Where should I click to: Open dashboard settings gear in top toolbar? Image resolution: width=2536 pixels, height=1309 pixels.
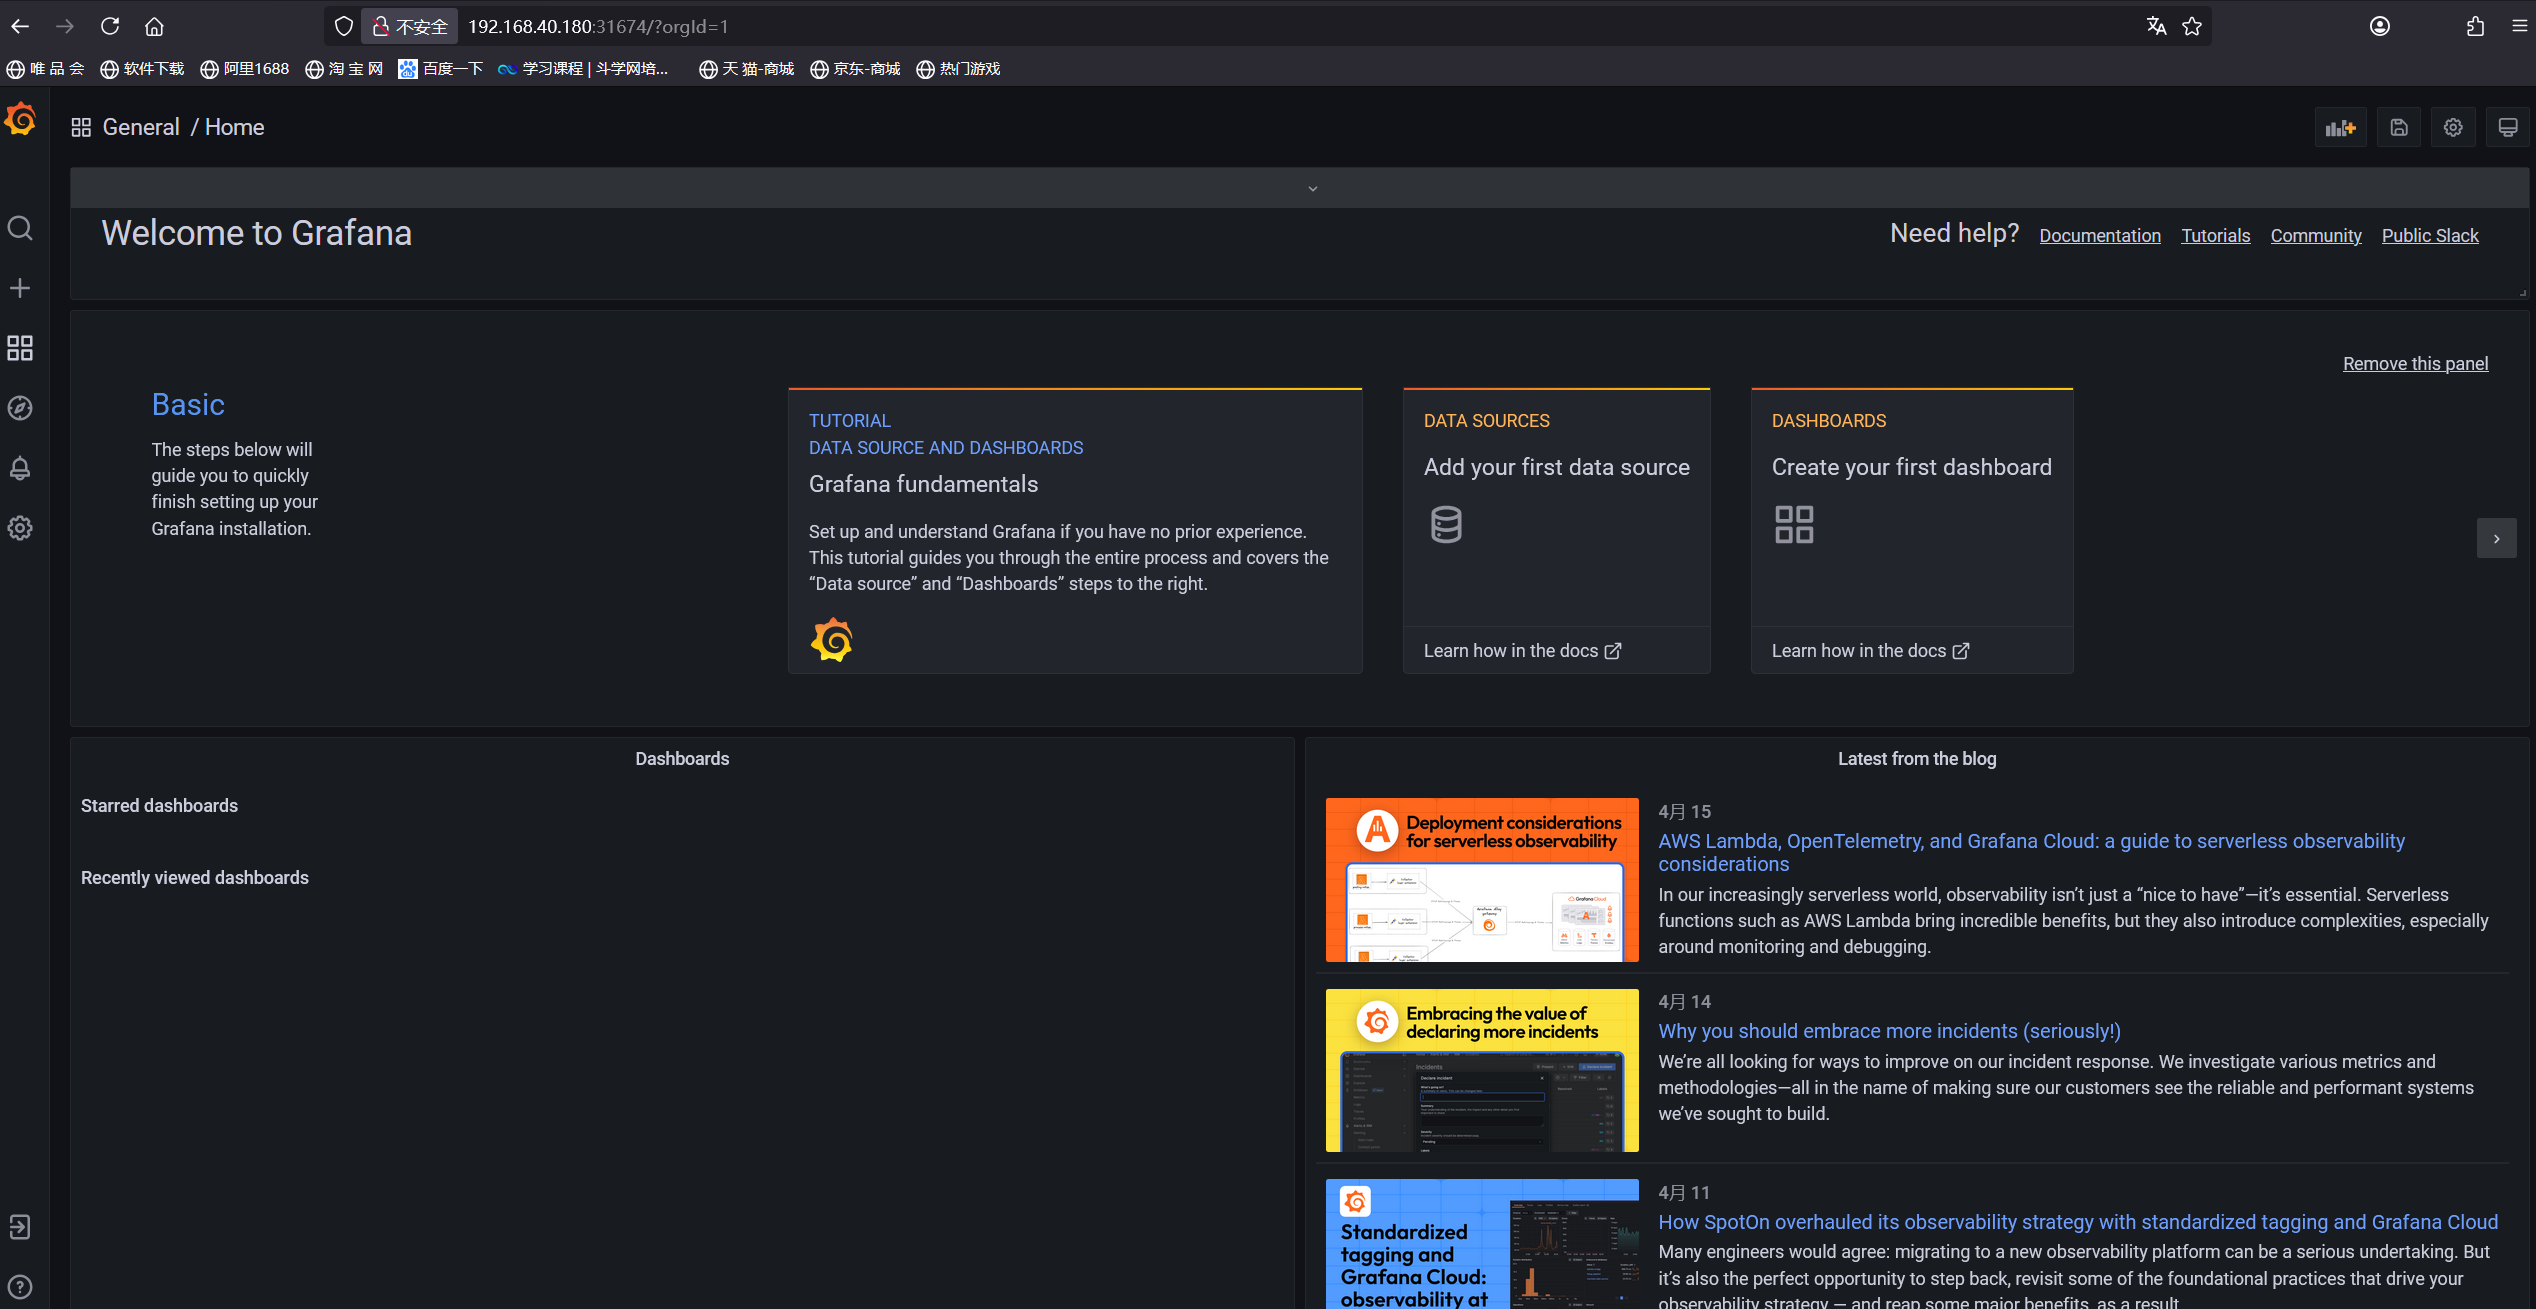point(2452,128)
